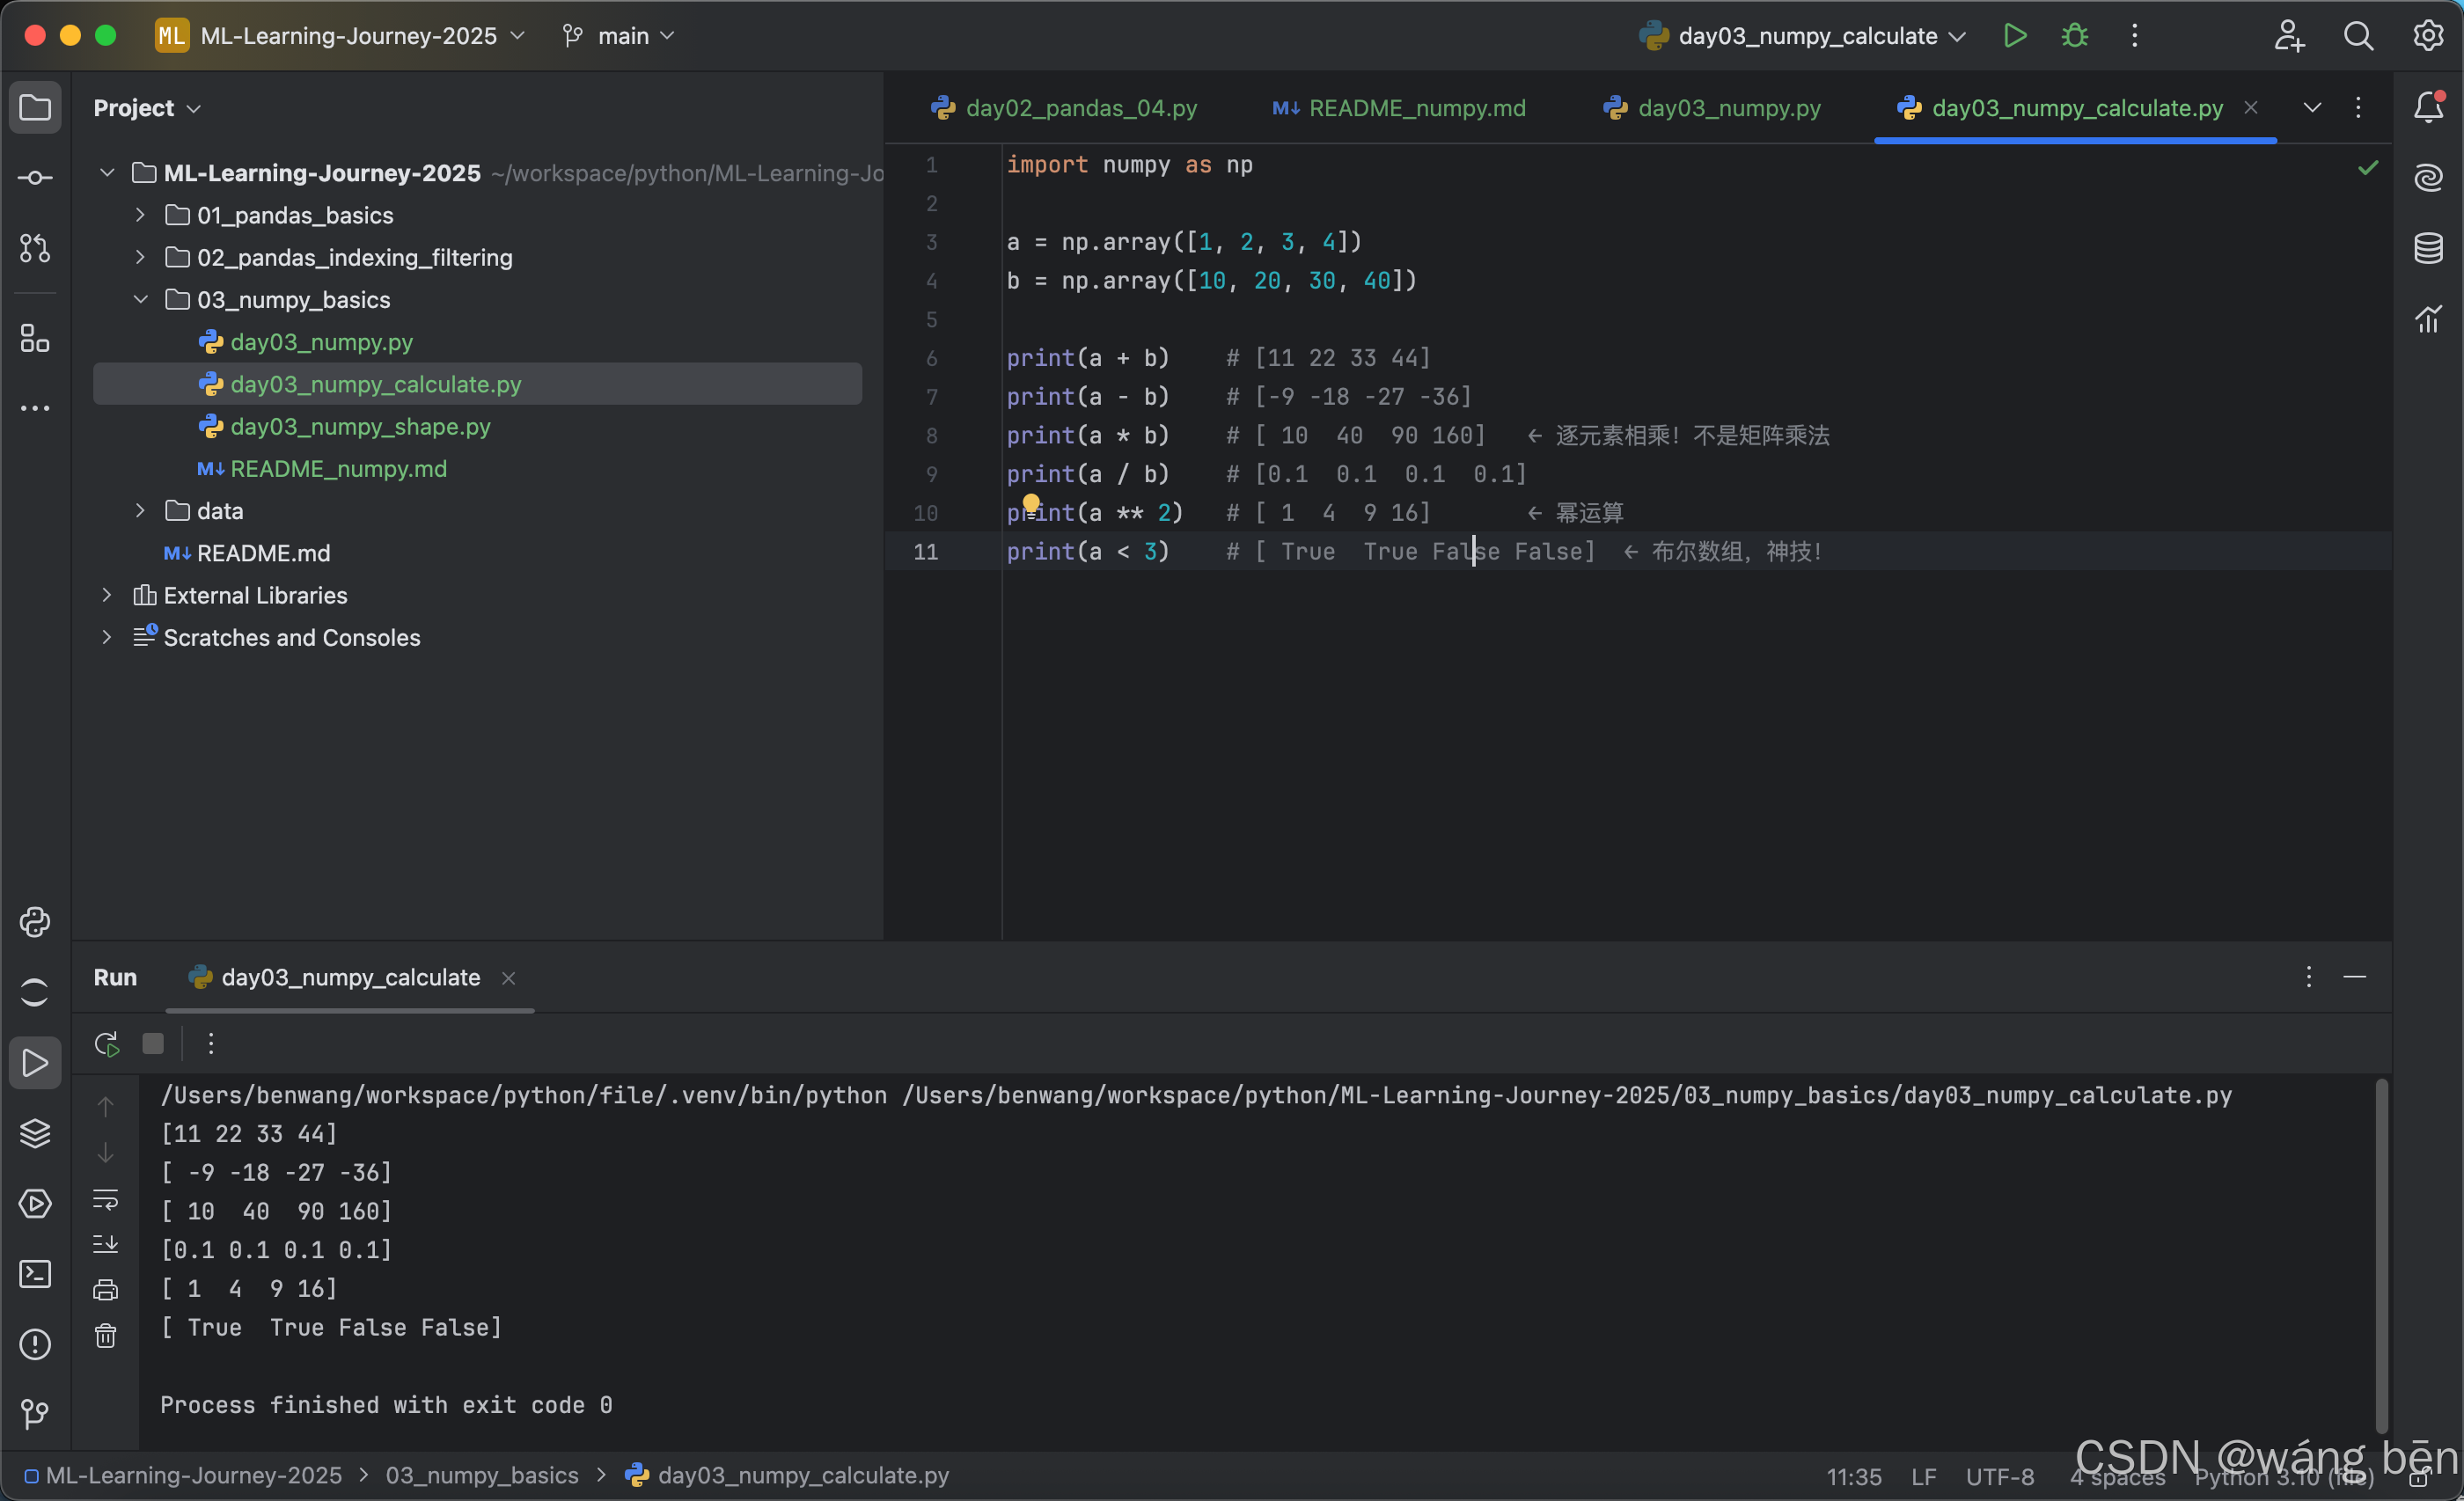
Task: Toggle the Project tool window folder icon
Action: coord(35,107)
